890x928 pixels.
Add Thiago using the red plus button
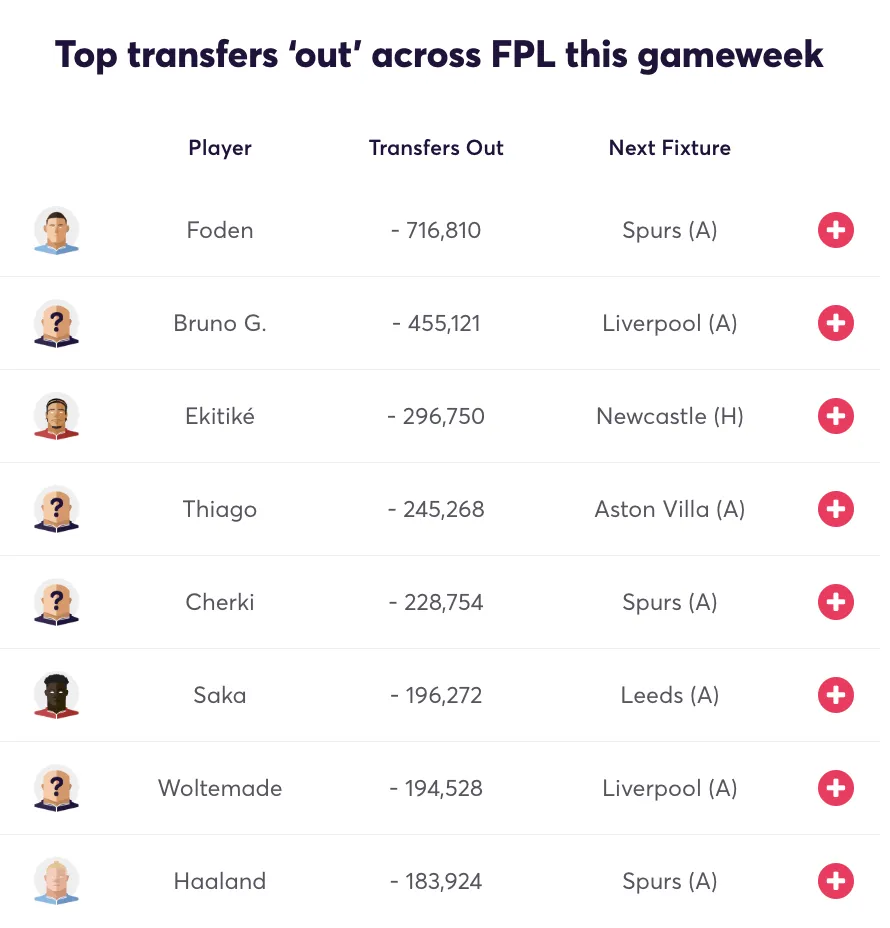click(835, 509)
